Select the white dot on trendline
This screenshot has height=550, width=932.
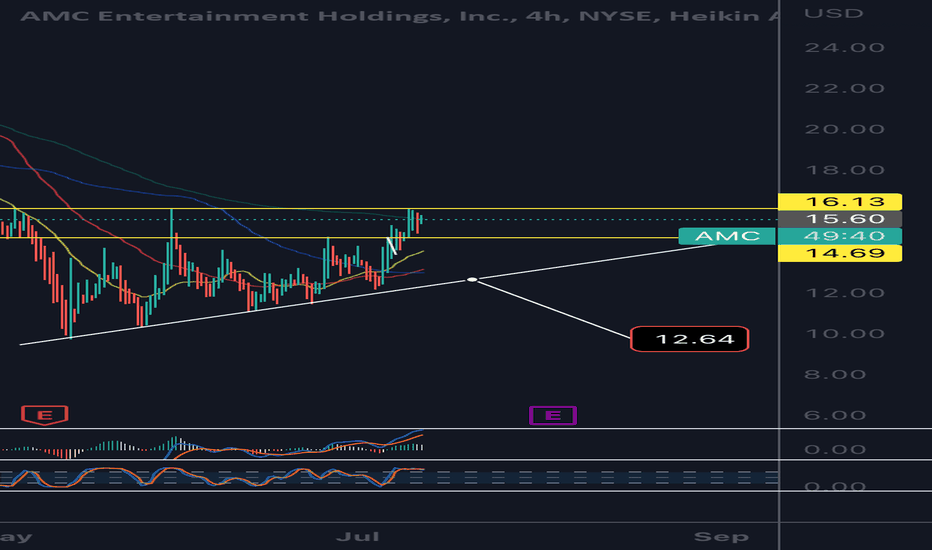[472, 279]
